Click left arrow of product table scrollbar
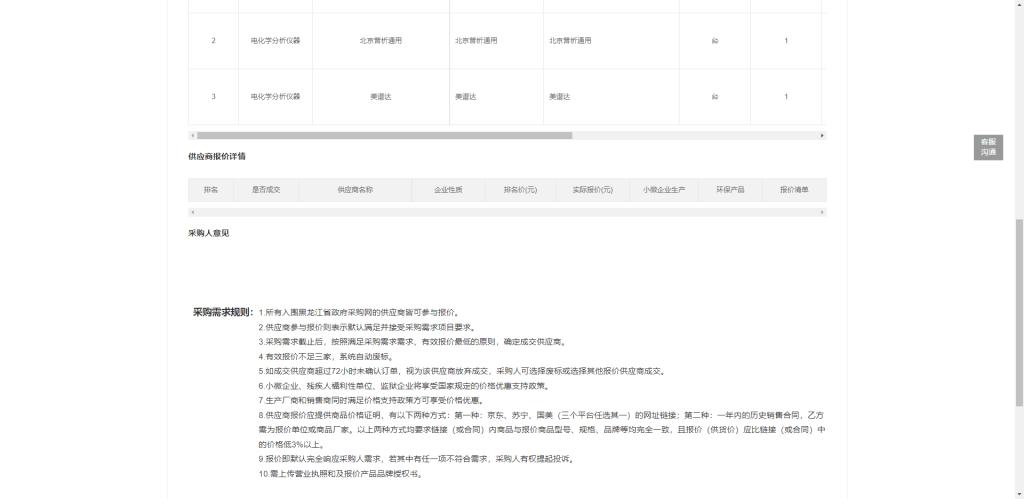The height and width of the screenshot is (499, 1024). 192,135
